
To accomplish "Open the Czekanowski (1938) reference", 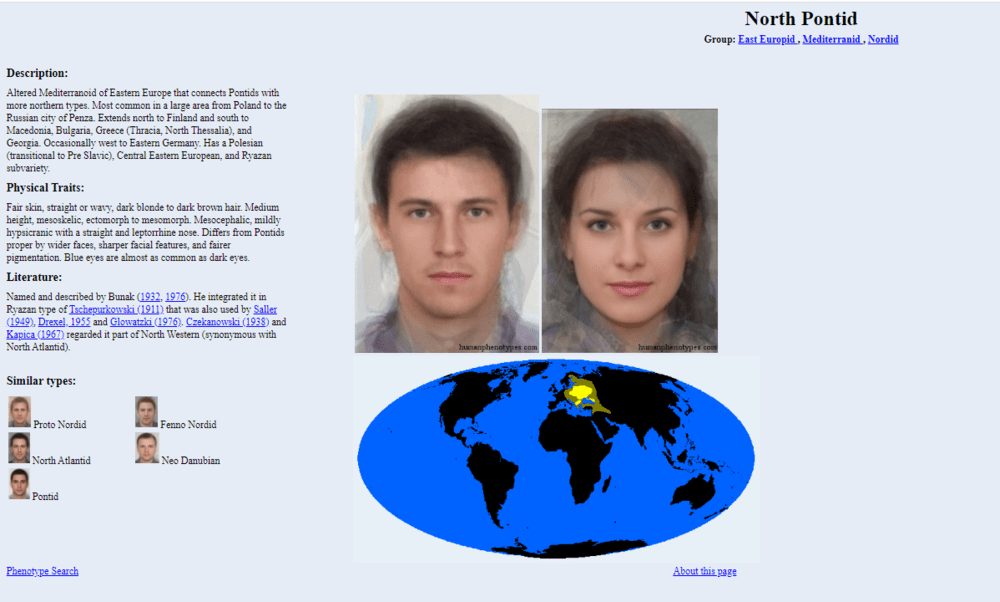I will [x=228, y=322].
